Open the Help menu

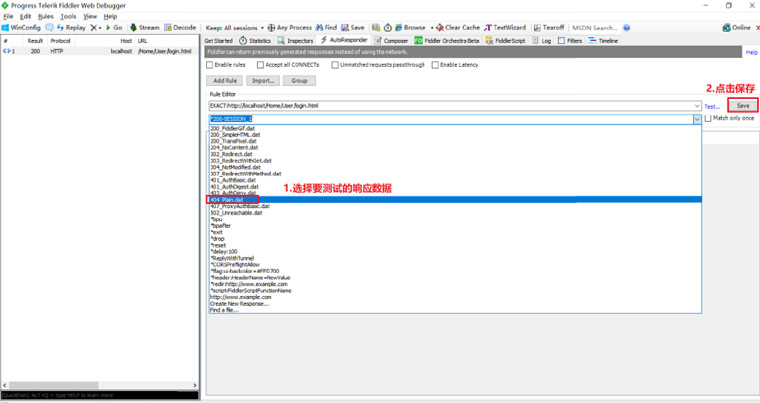point(110,16)
